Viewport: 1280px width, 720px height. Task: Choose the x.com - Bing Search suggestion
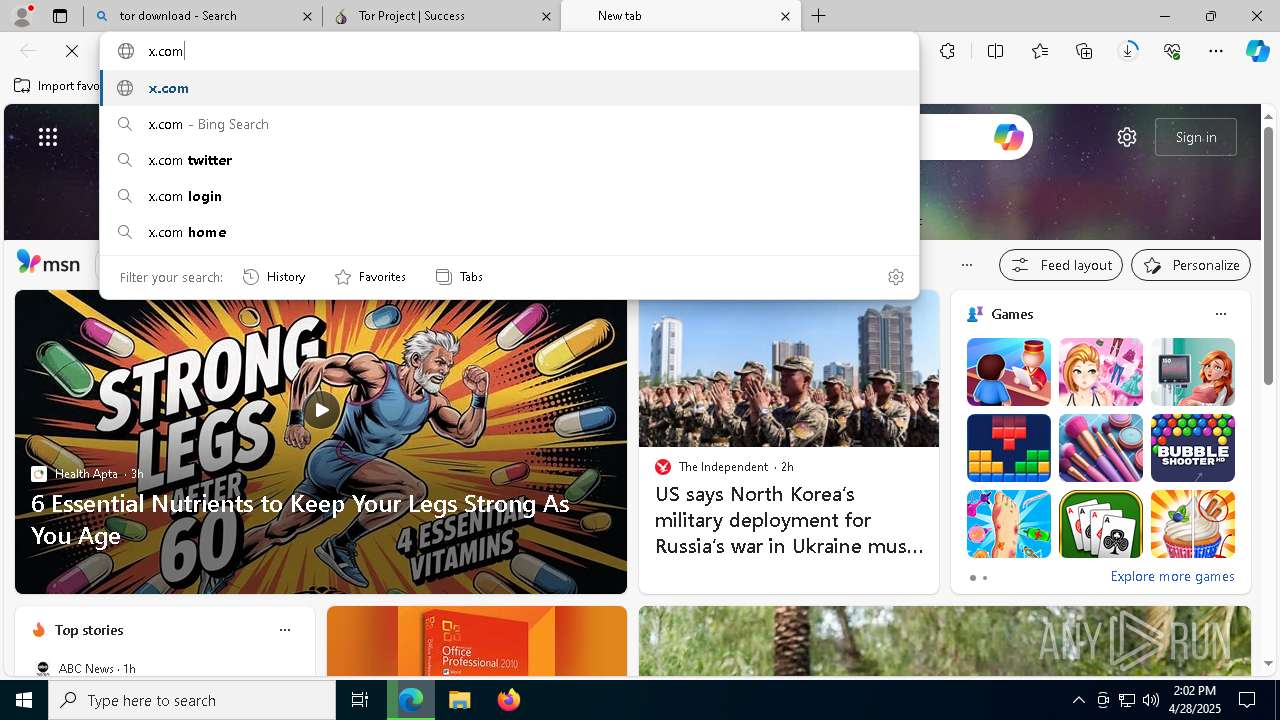click(x=509, y=124)
